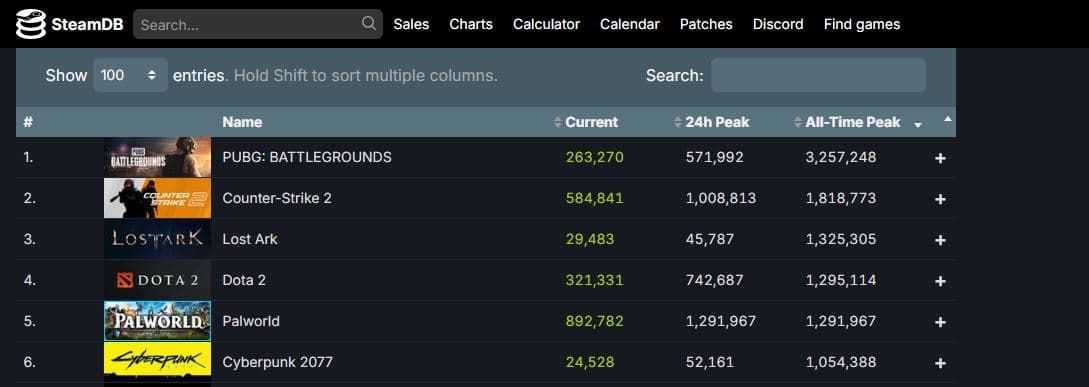Viewport: 1089px width, 387px height.
Task: Open Palworld name link
Action: 251,321
